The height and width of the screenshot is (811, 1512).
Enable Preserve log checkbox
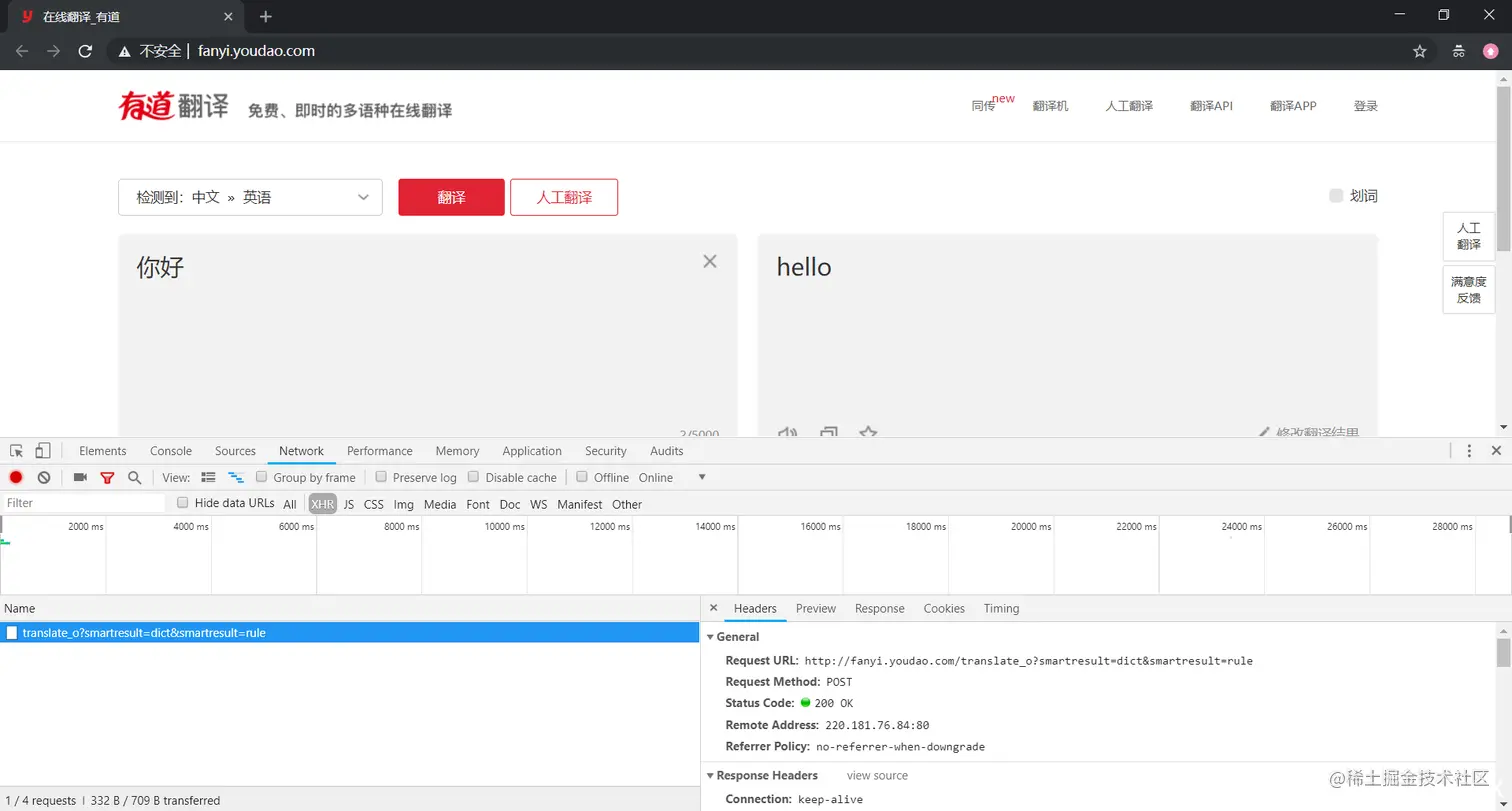tap(381, 477)
